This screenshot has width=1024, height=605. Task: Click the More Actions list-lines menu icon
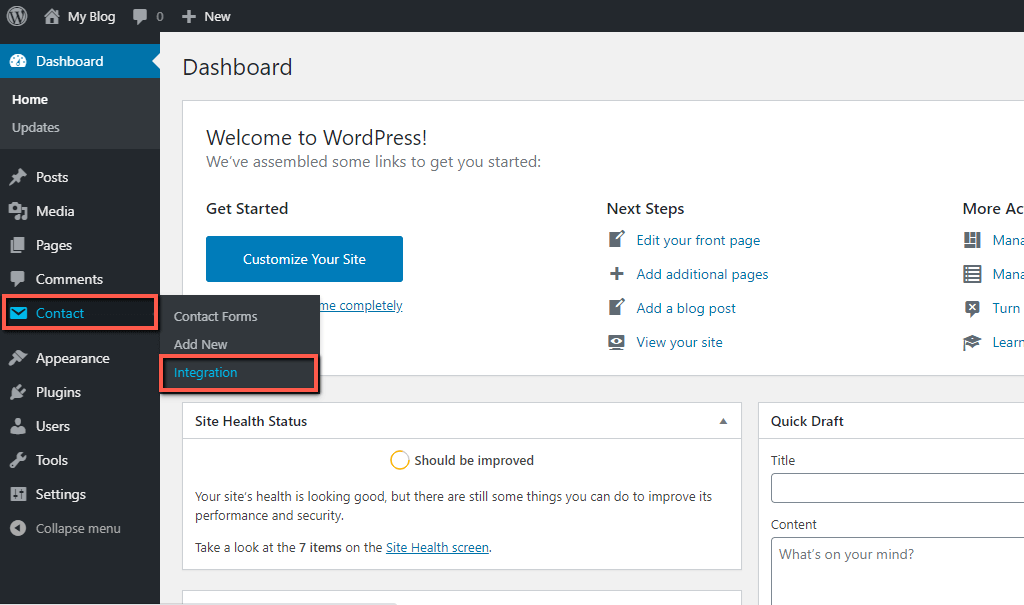click(x=972, y=274)
